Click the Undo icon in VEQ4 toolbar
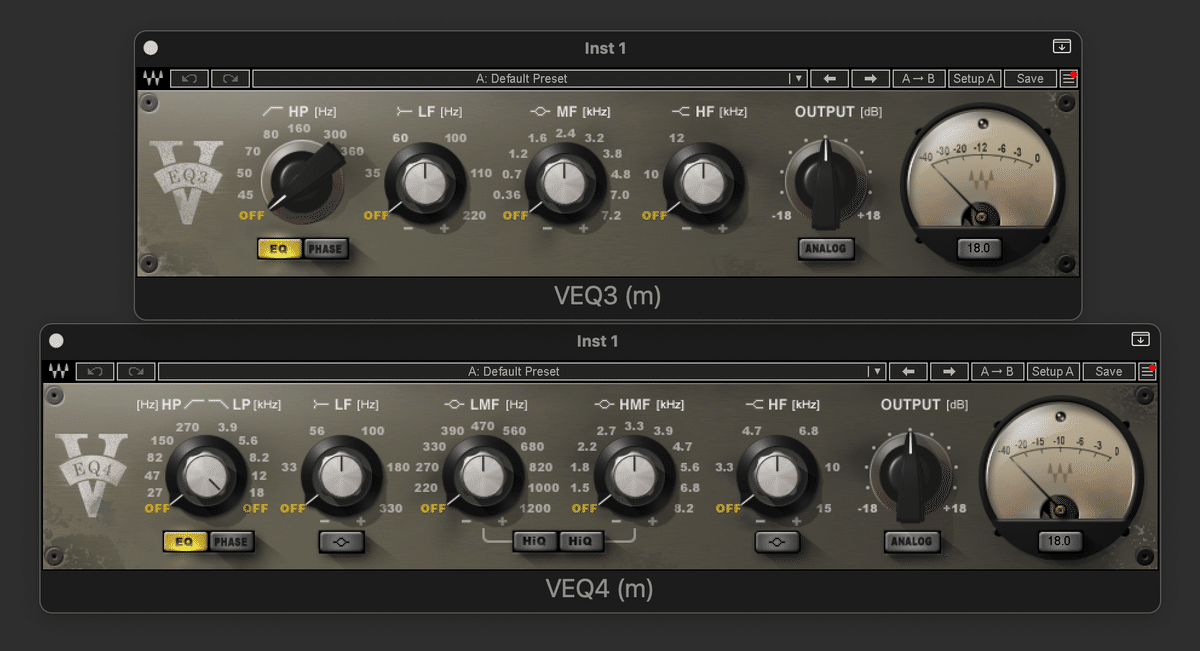Viewport: 1200px width, 651px height. (95, 371)
